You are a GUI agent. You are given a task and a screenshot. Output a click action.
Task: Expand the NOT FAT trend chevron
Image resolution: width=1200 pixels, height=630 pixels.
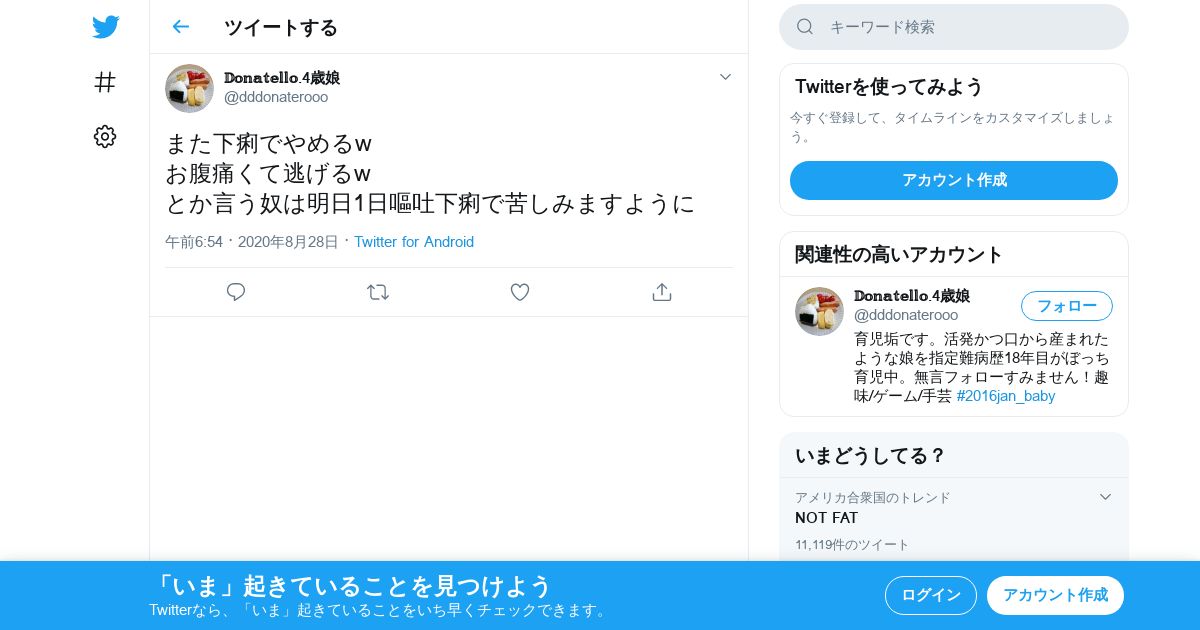(1105, 497)
